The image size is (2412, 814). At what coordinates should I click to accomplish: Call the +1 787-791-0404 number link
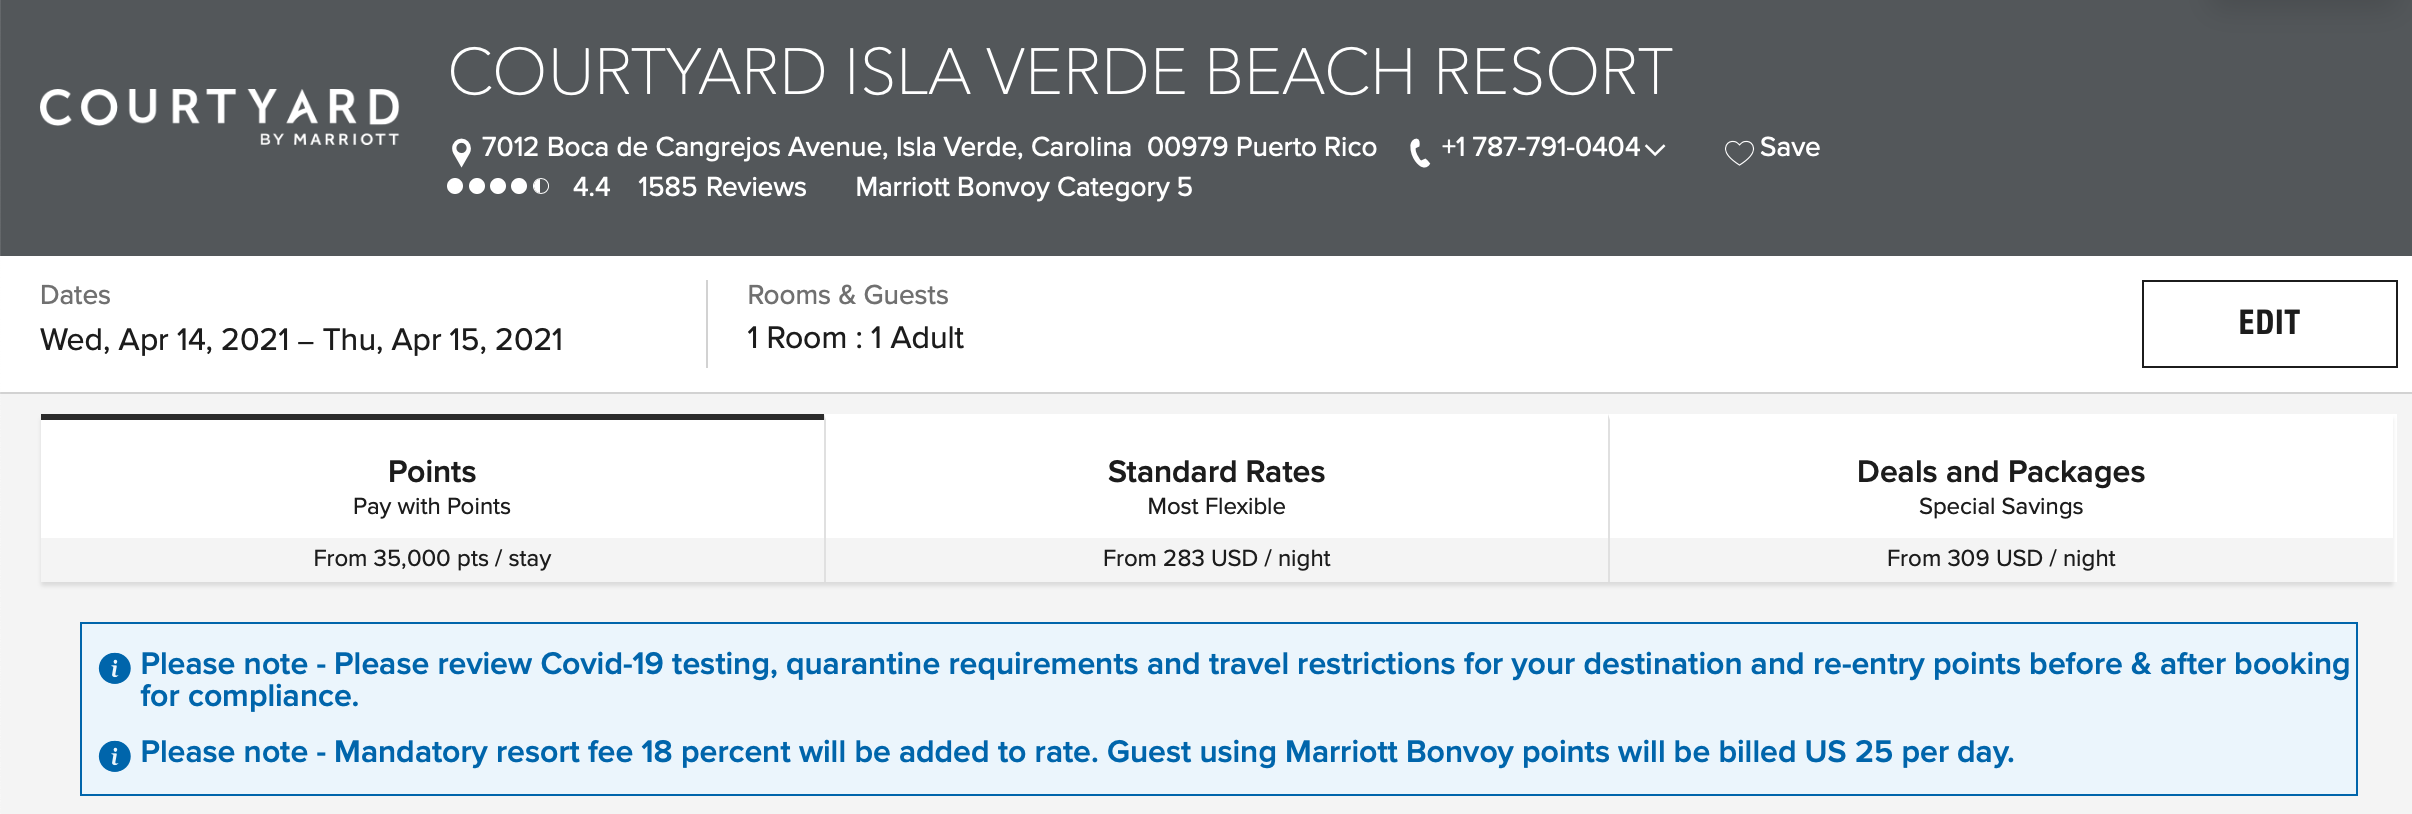point(1540,147)
